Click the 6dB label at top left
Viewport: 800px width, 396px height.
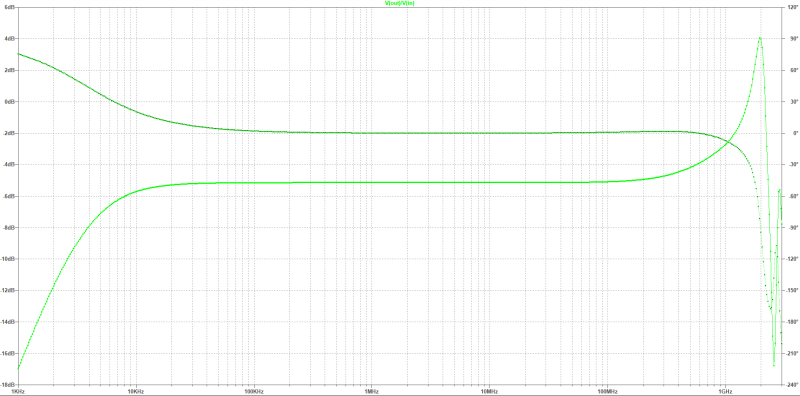pyautogui.click(x=9, y=8)
